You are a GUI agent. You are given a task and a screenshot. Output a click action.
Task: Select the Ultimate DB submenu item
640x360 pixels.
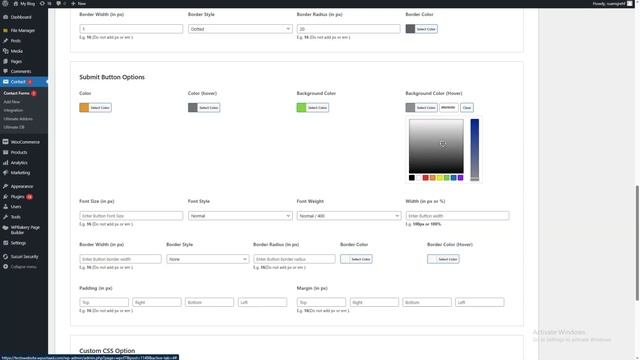pyautogui.click(x=14, y=127)
